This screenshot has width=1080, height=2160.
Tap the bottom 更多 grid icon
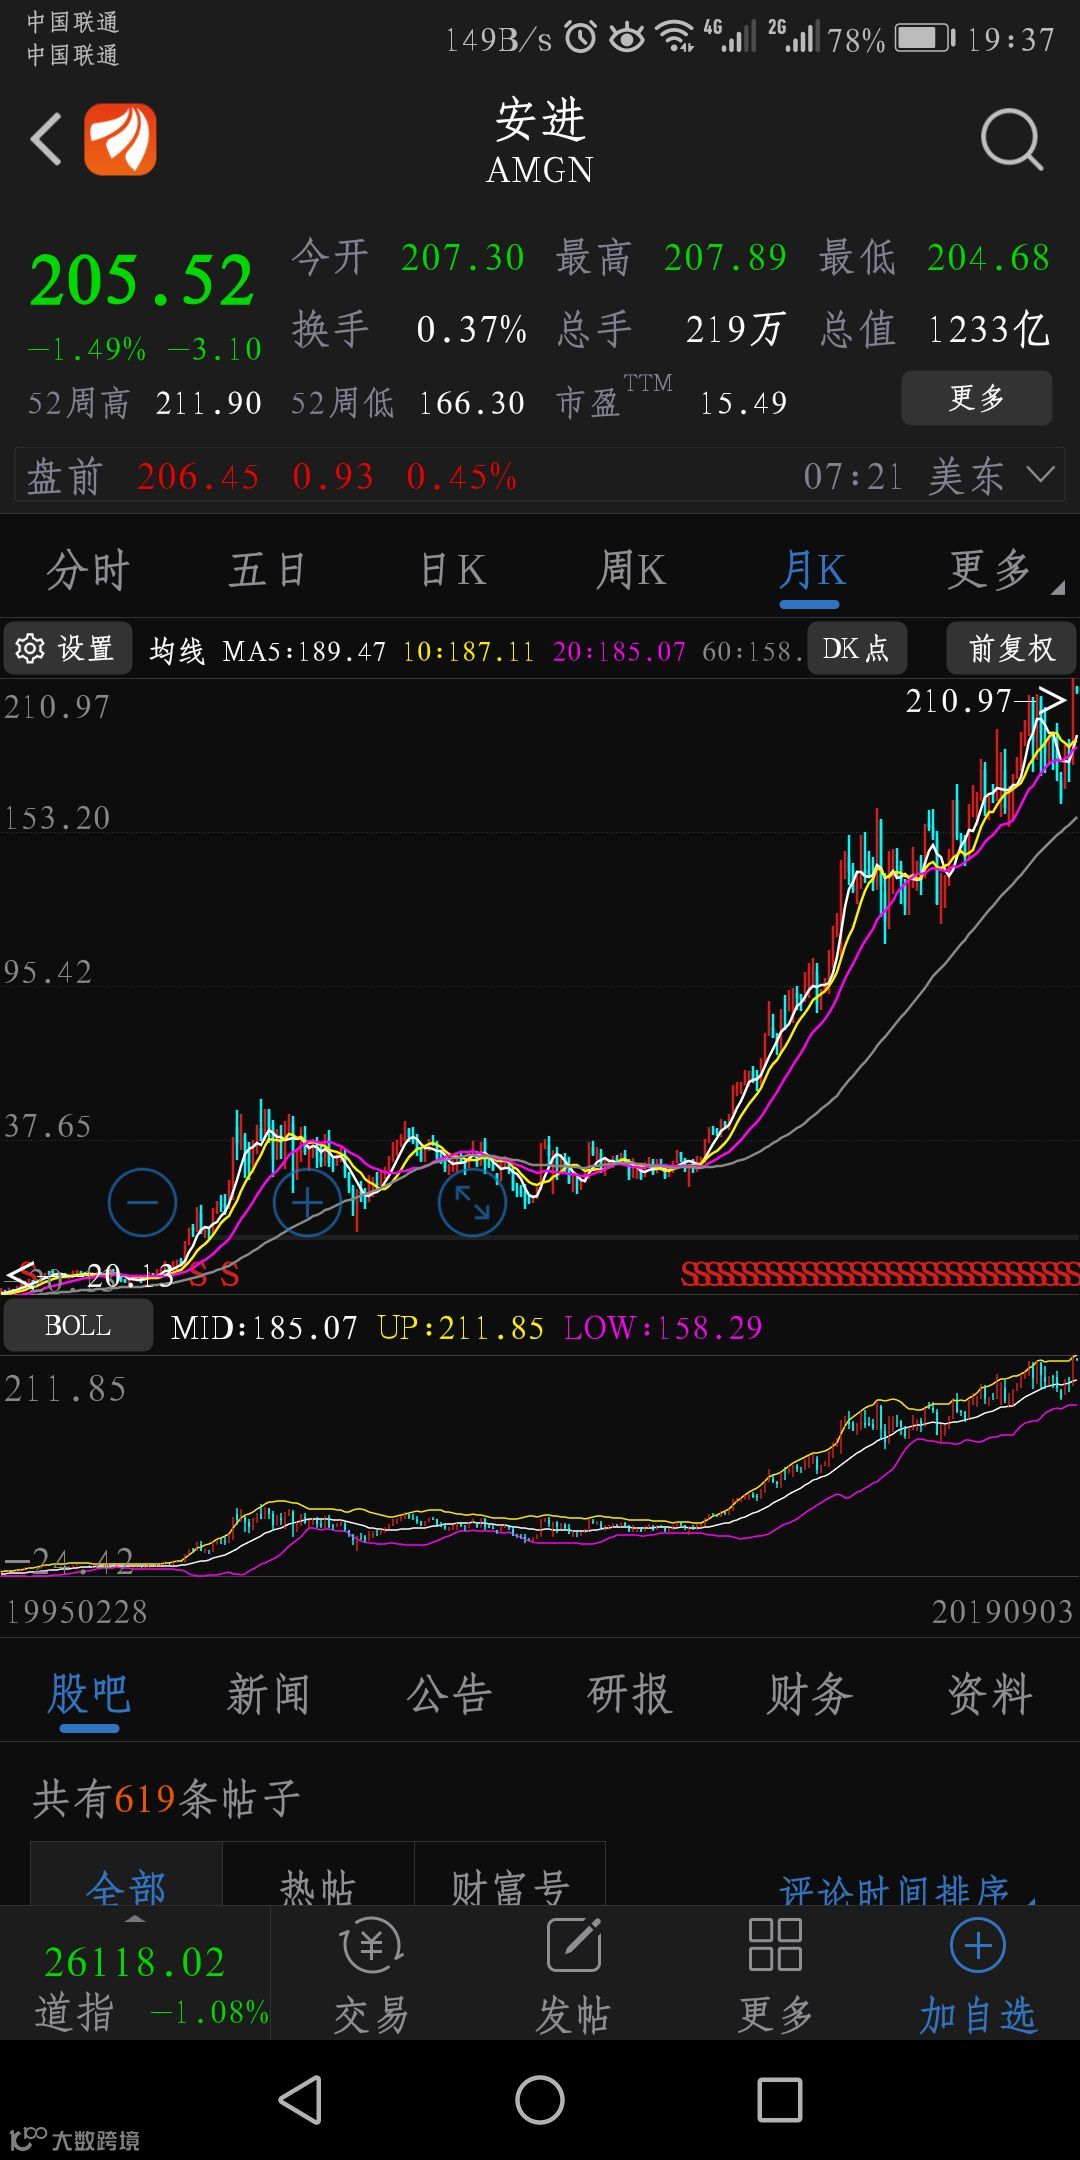[775, 1975]
